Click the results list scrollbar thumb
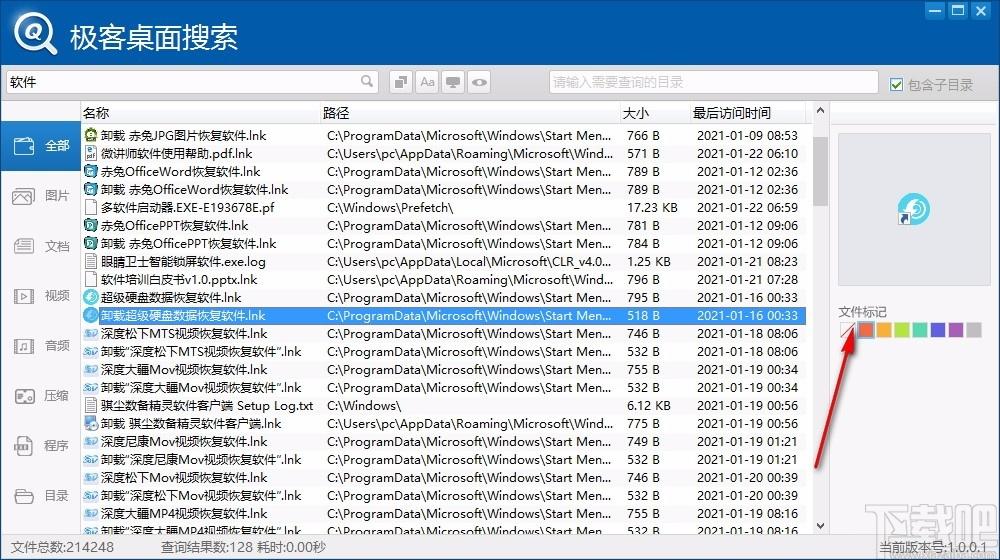 pyautogui.click(x=820, y=171)
